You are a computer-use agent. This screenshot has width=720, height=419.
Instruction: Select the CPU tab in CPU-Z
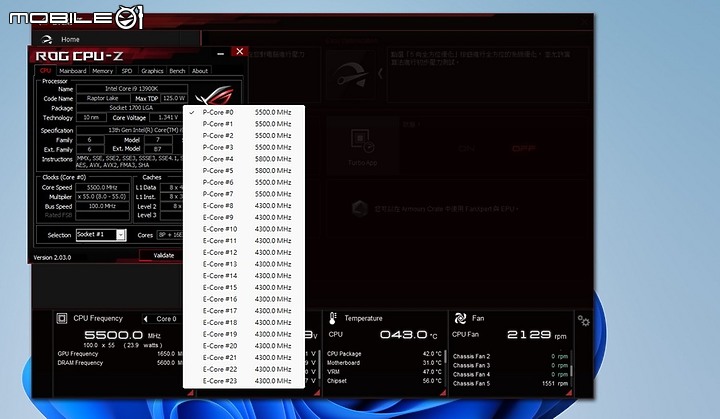[x=45, y=71]
